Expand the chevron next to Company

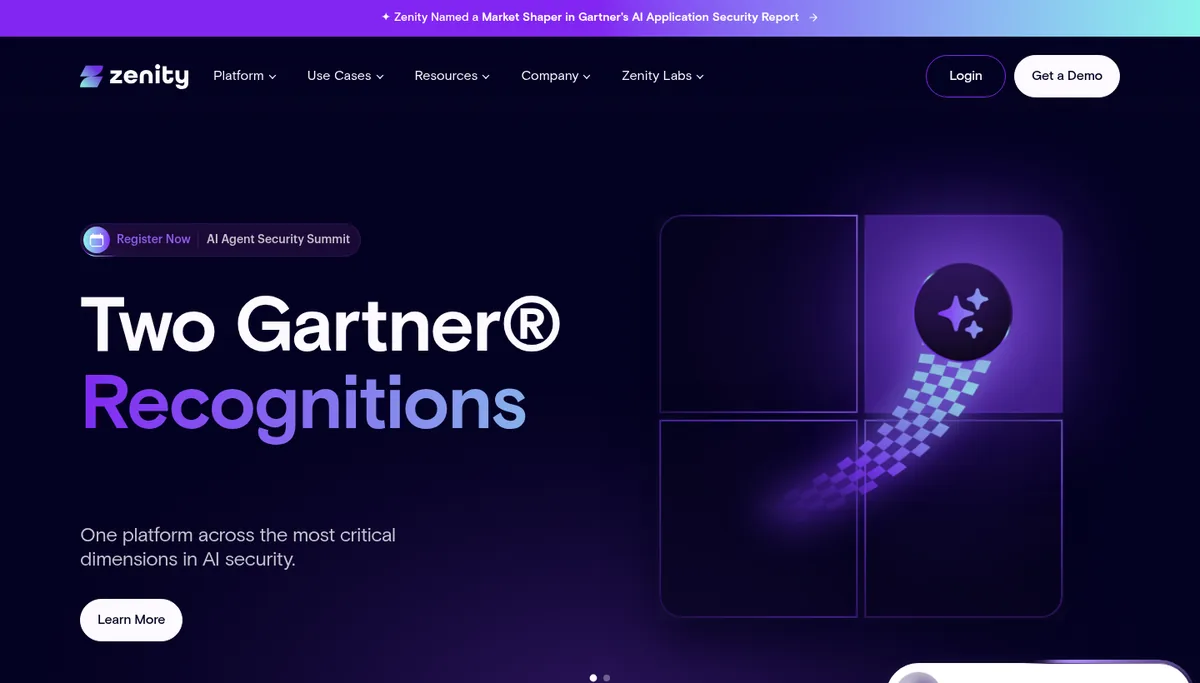[x=587, y=77]
